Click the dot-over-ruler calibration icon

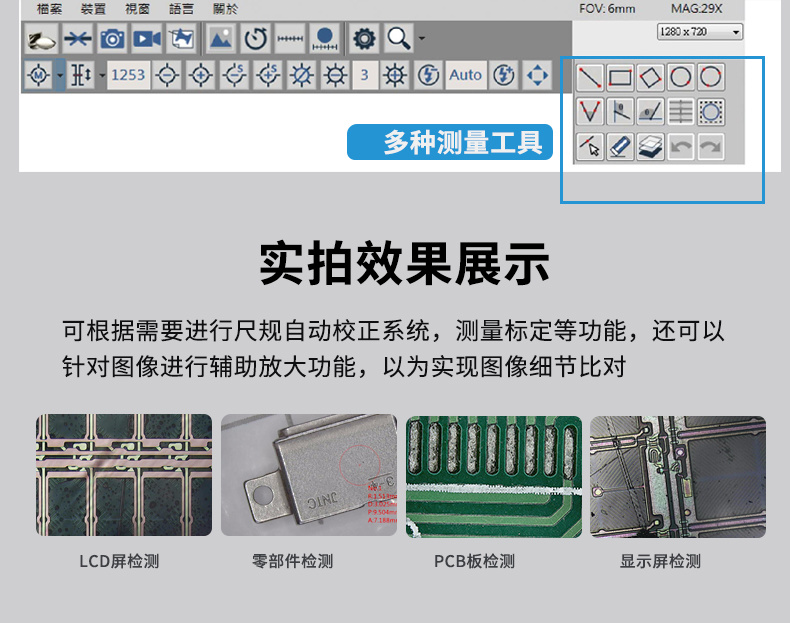coord(325,38)
